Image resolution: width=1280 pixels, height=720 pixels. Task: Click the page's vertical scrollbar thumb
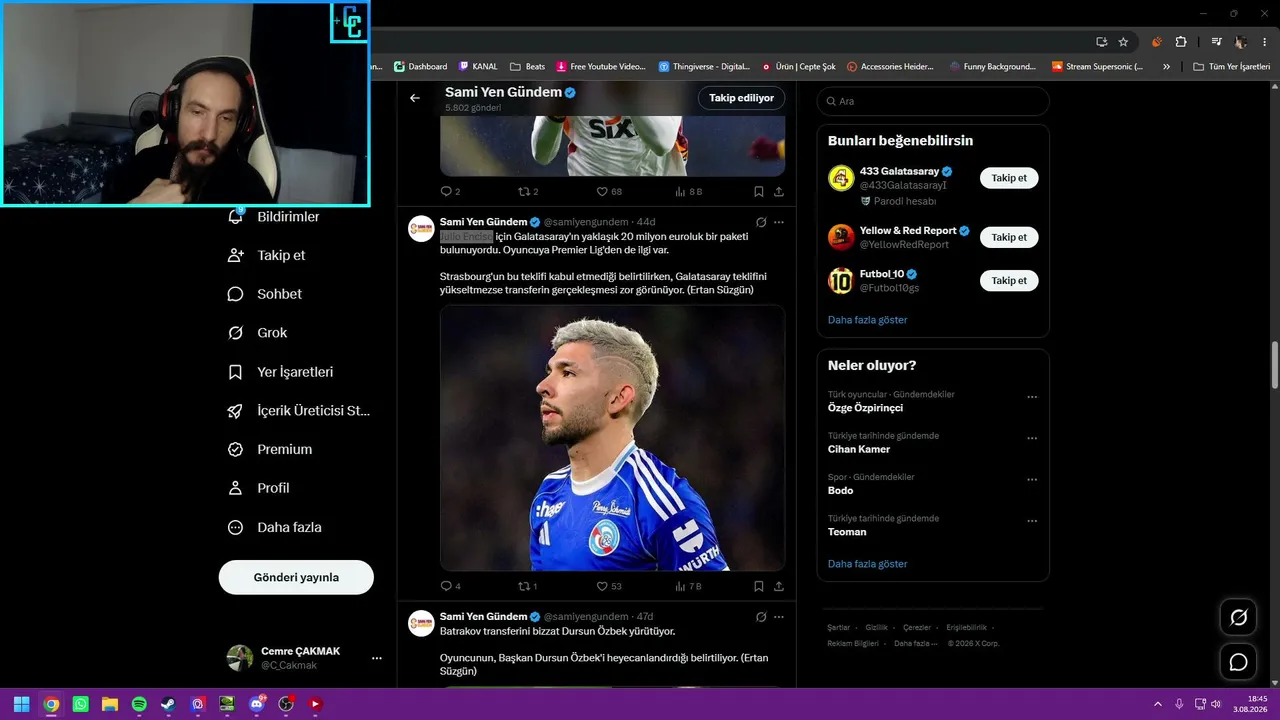pos(1275,366)
